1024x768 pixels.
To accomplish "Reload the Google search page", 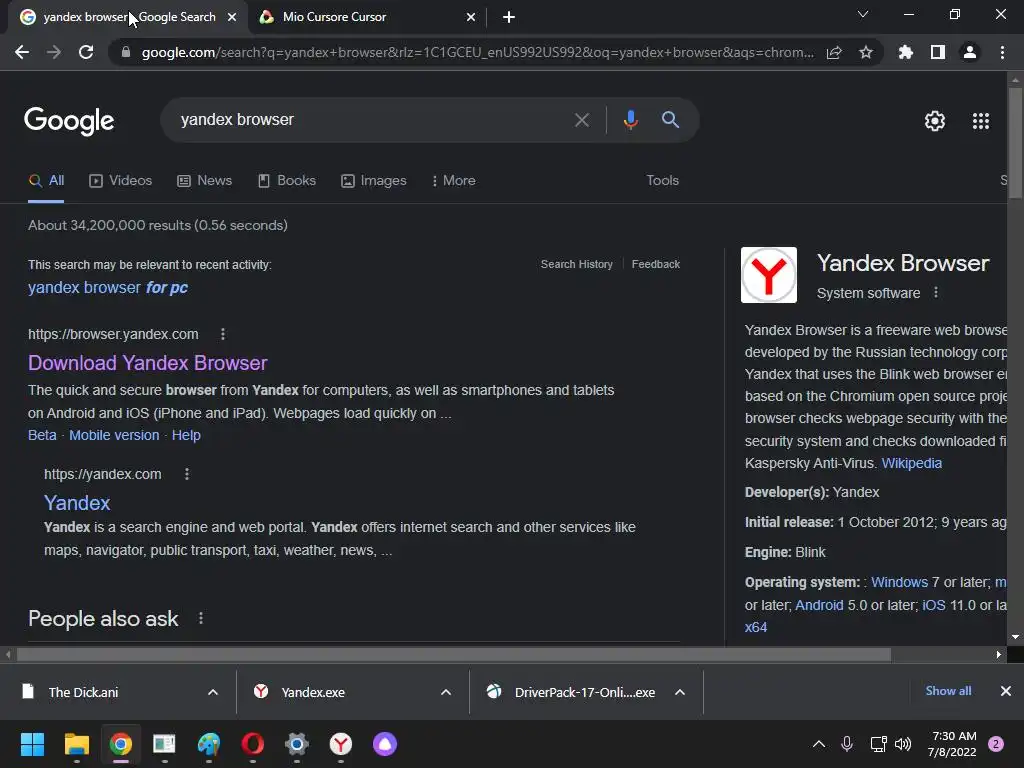I will pos(86,52).
